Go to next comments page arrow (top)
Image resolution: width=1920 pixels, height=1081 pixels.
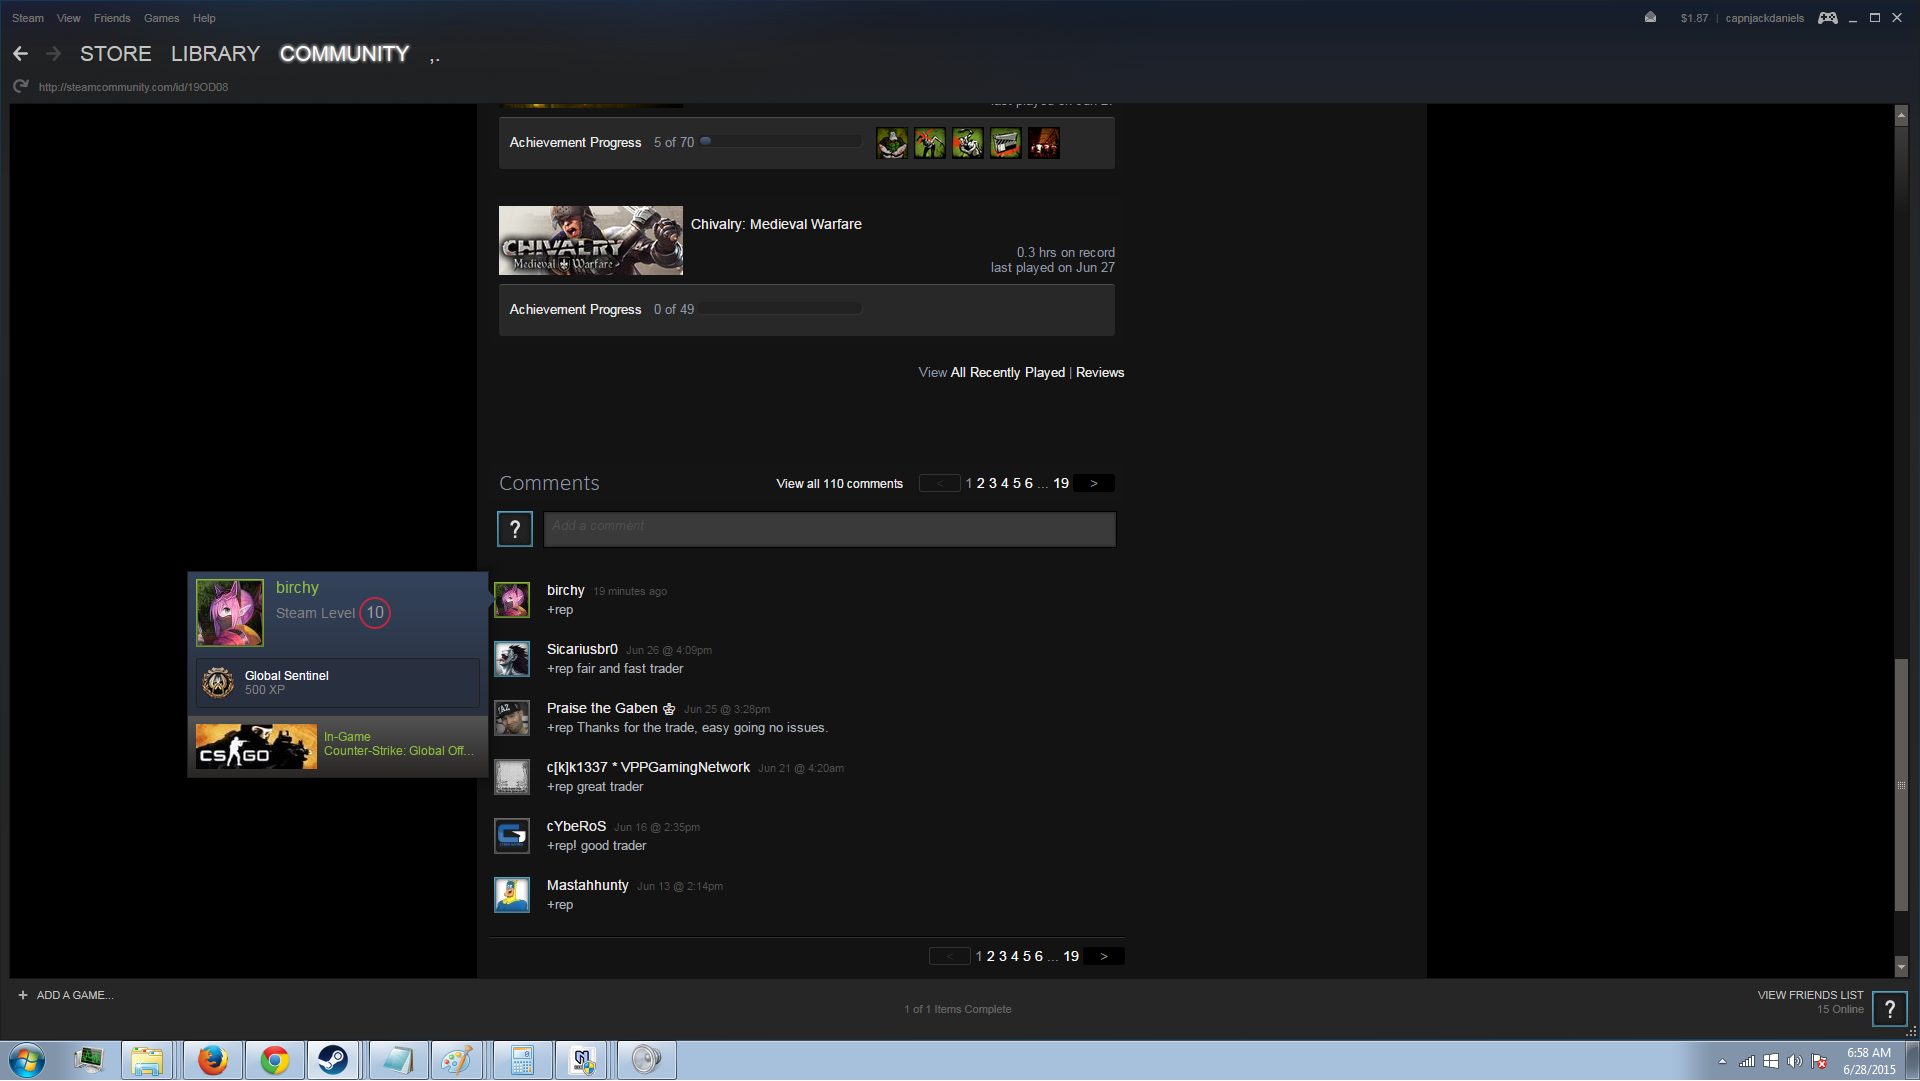(1094, 484)
